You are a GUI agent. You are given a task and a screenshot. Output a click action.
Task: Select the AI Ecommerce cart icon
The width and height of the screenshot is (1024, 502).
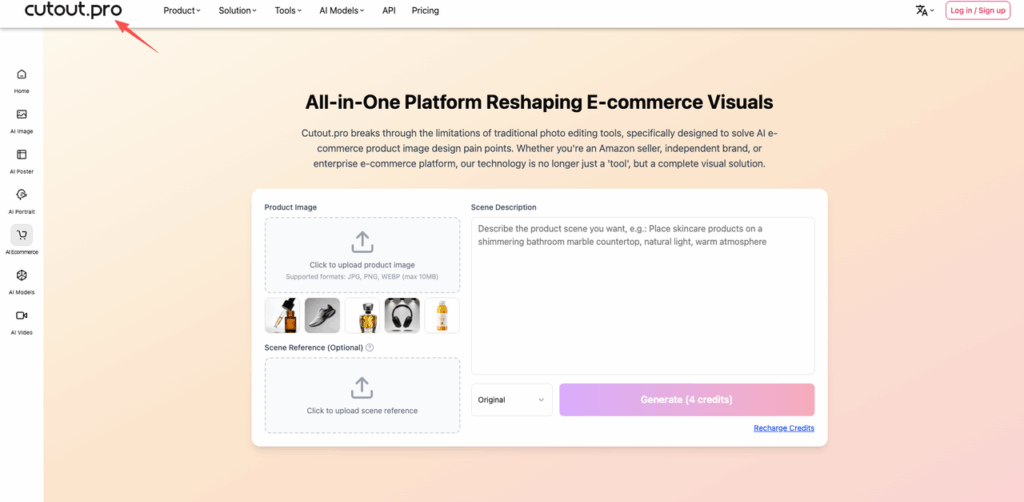point(22,235)
